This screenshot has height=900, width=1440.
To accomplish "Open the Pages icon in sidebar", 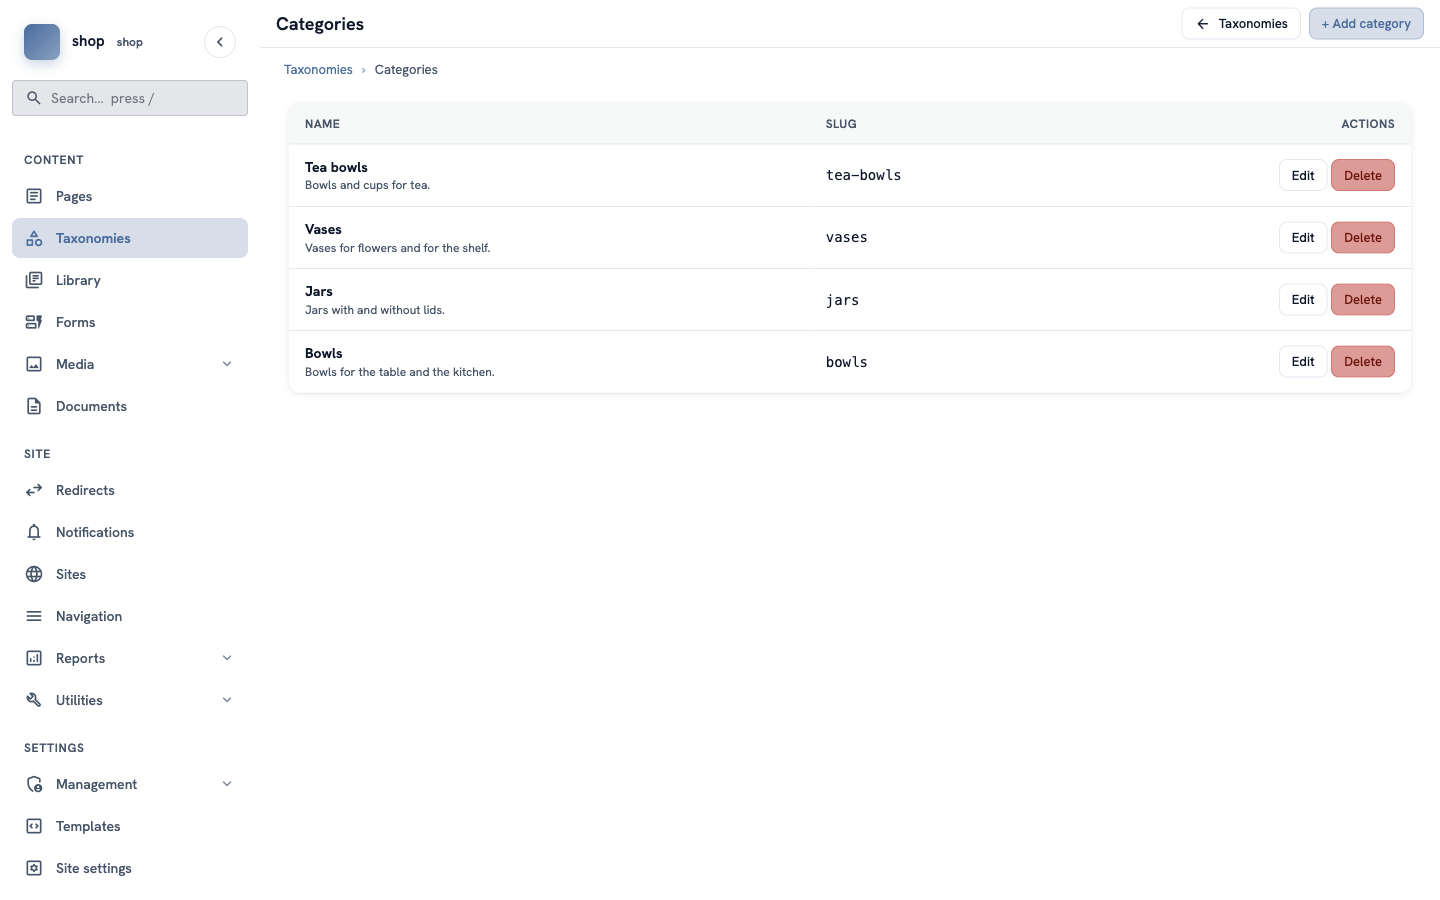I will [x=34, y=196].
